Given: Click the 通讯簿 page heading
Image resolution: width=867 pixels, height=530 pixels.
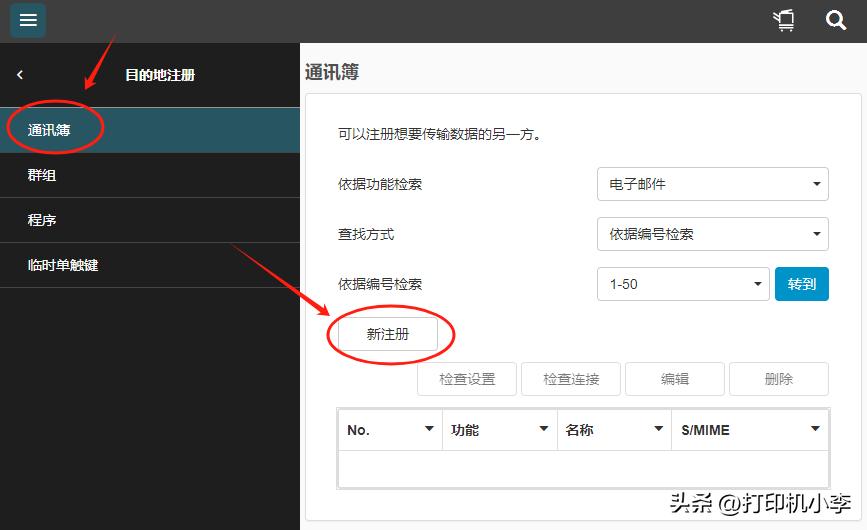Looking at the screenshot, I should [332, 72].
